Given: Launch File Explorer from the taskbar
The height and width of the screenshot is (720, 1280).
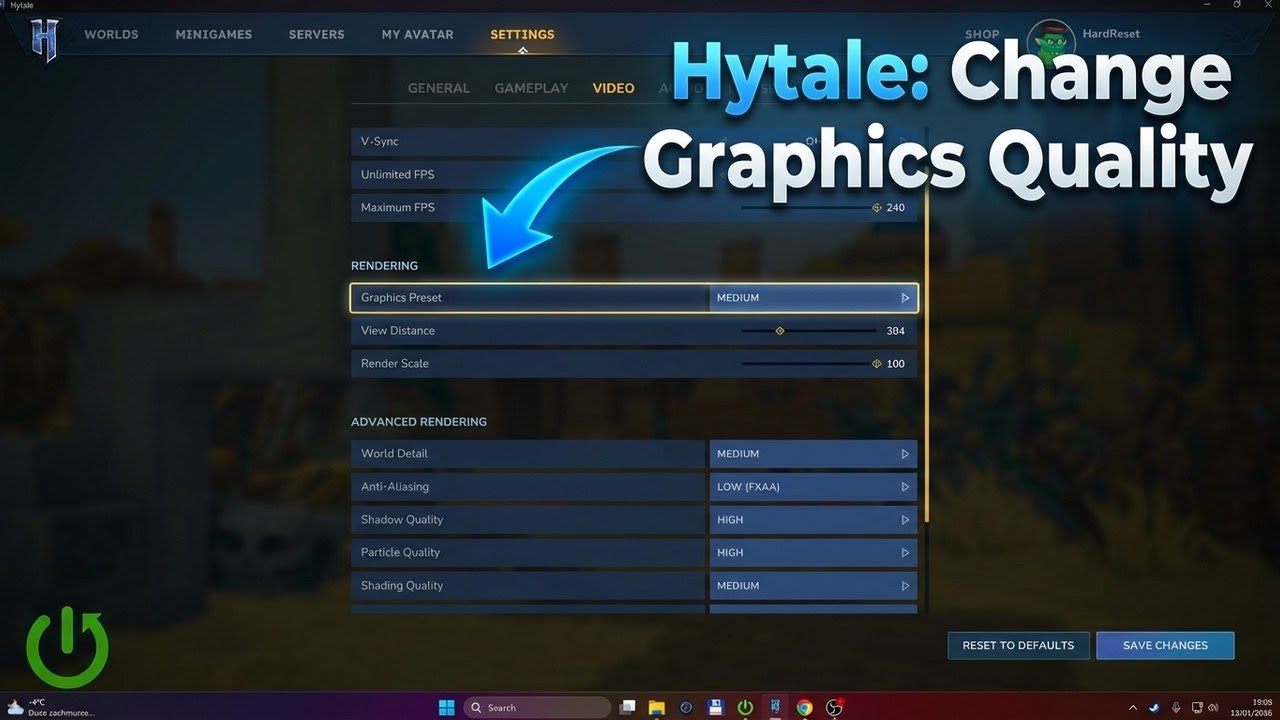Looking at the screenshot, I should [x=657, y=707].
